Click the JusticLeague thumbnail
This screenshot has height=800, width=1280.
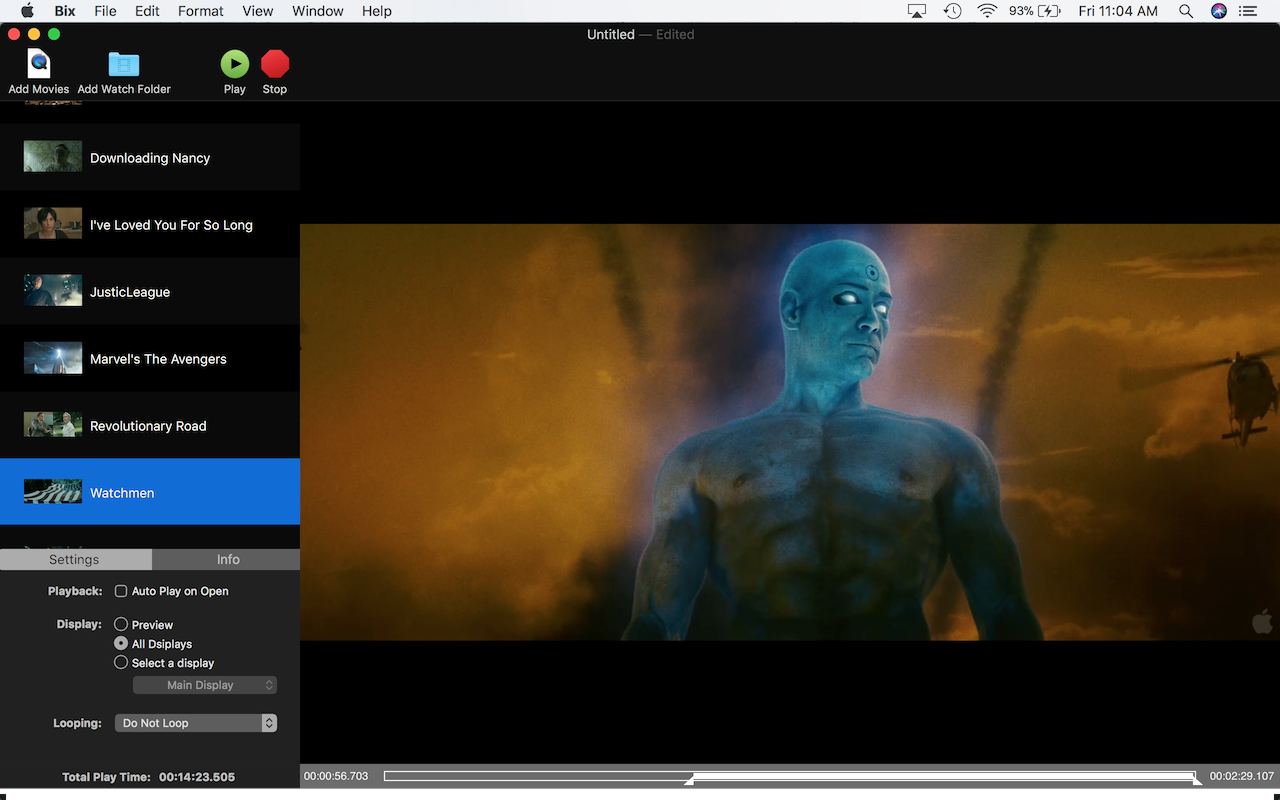pyautogui.click(x=53, y=291)
